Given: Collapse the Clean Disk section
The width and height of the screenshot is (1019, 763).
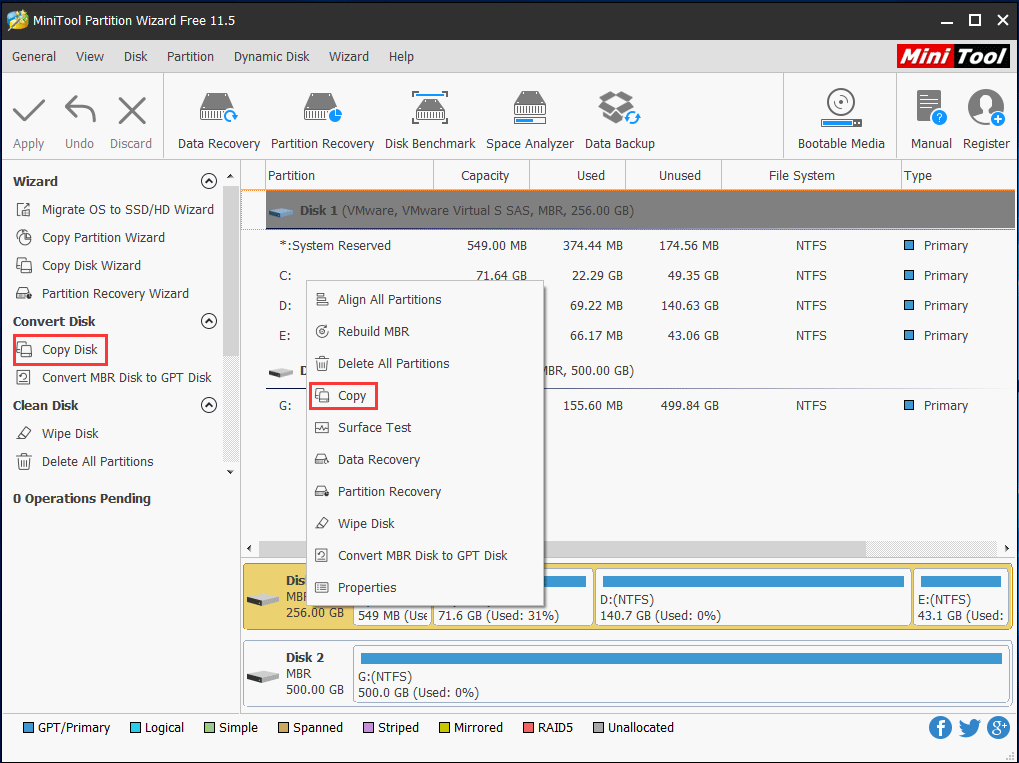Looking at the screenshot, I should pos(209,405).
